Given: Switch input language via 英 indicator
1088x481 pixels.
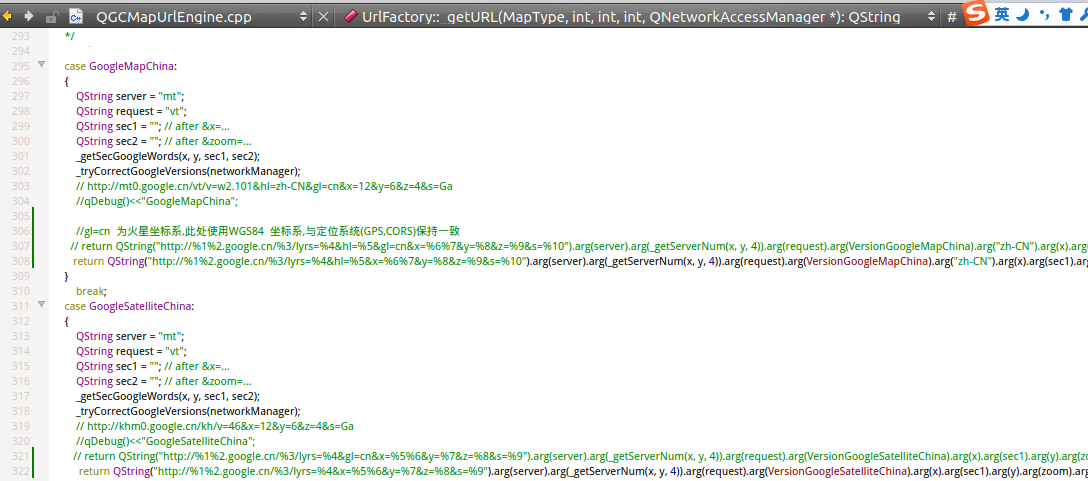Looking at the screenshot, I should pos(1002,14).
